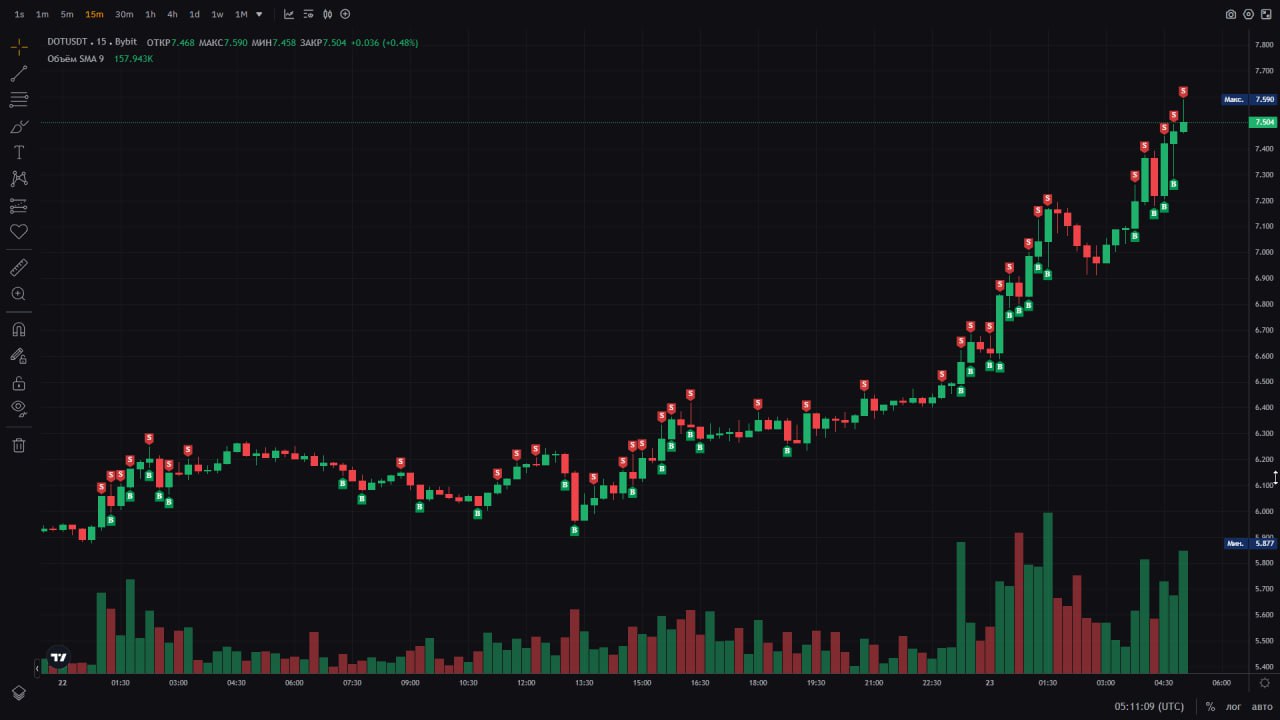Click the 05:11:09 (UTC) timezone button

pyautogui.click(x=1149, y=706)
